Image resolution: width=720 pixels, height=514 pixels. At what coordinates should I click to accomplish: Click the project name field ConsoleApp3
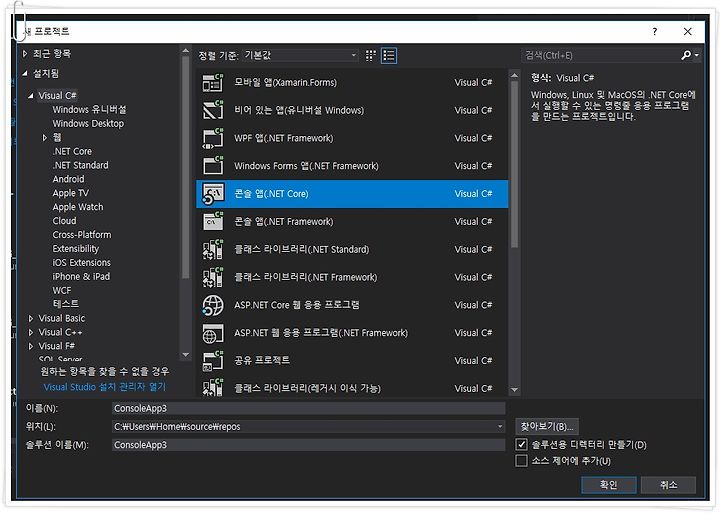309,408
